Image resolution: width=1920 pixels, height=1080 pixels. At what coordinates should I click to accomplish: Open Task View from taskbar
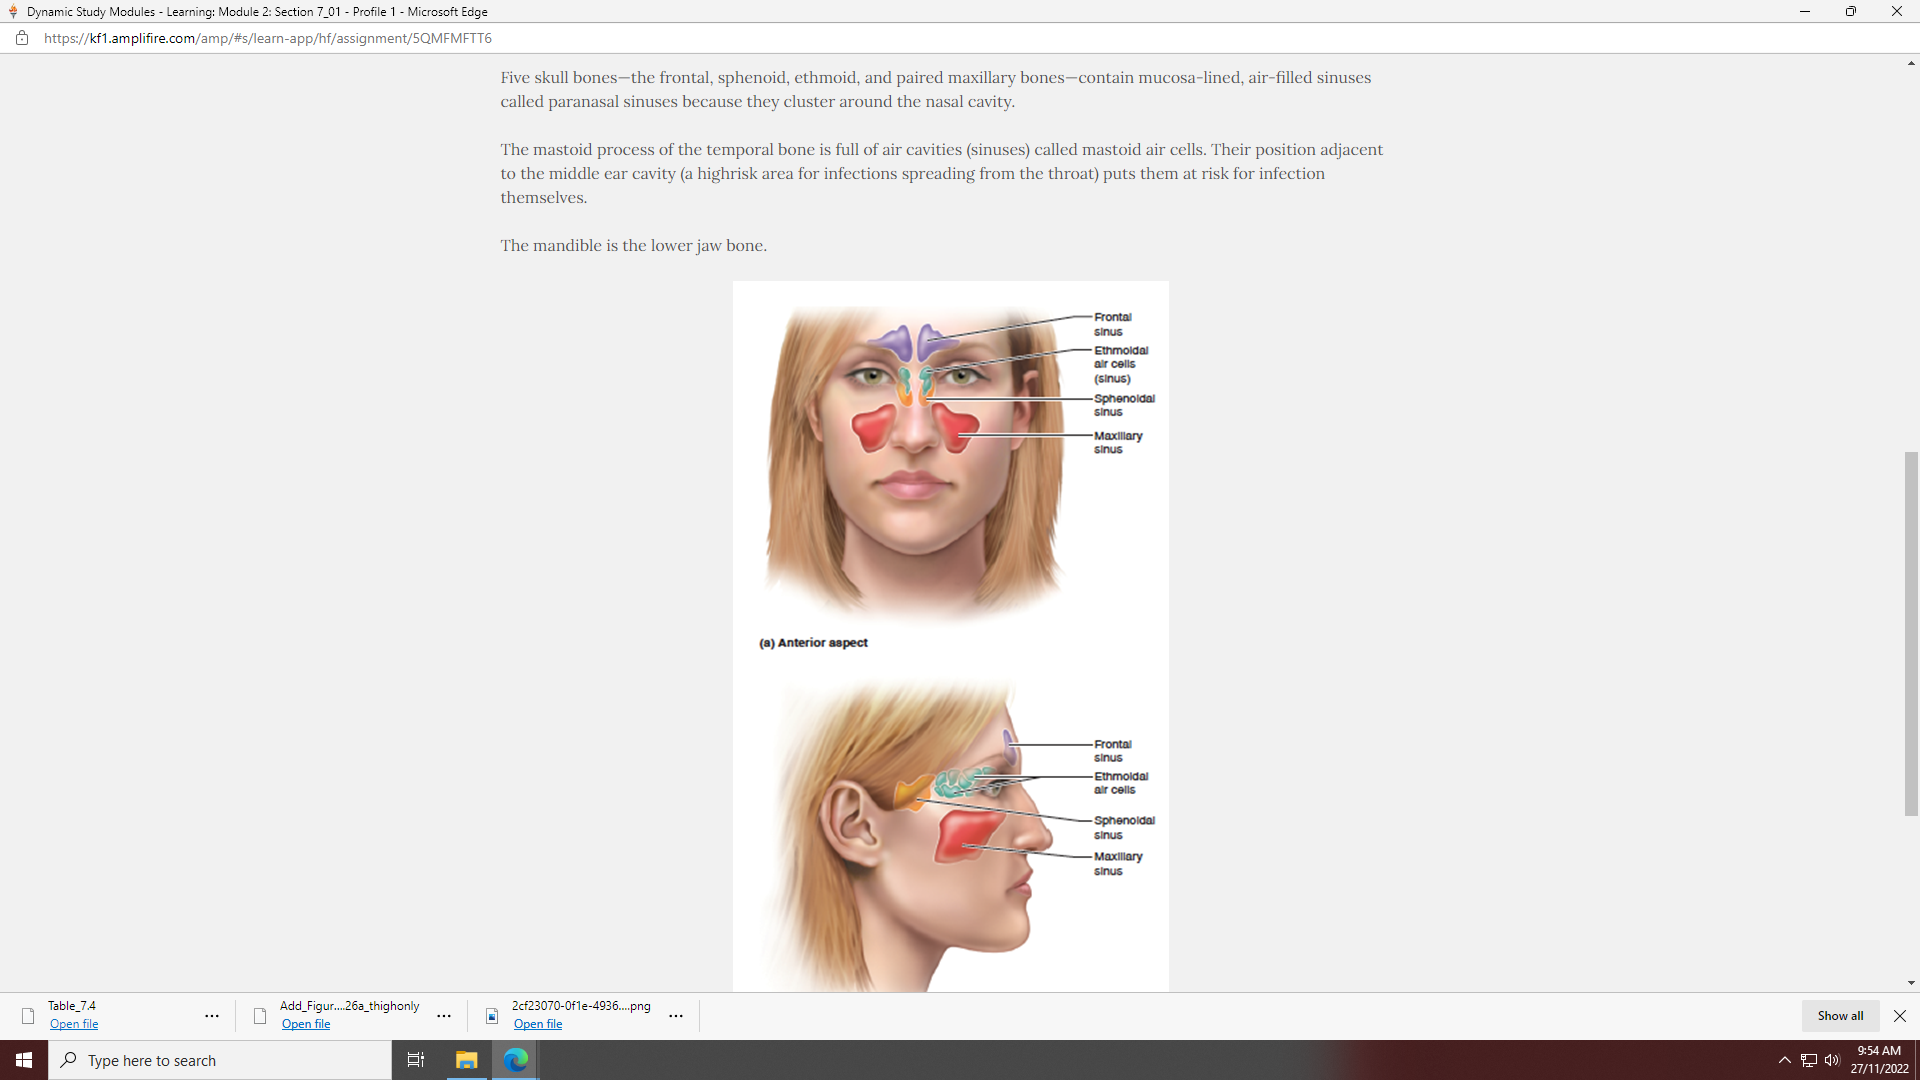click(x=416, y=1060)
